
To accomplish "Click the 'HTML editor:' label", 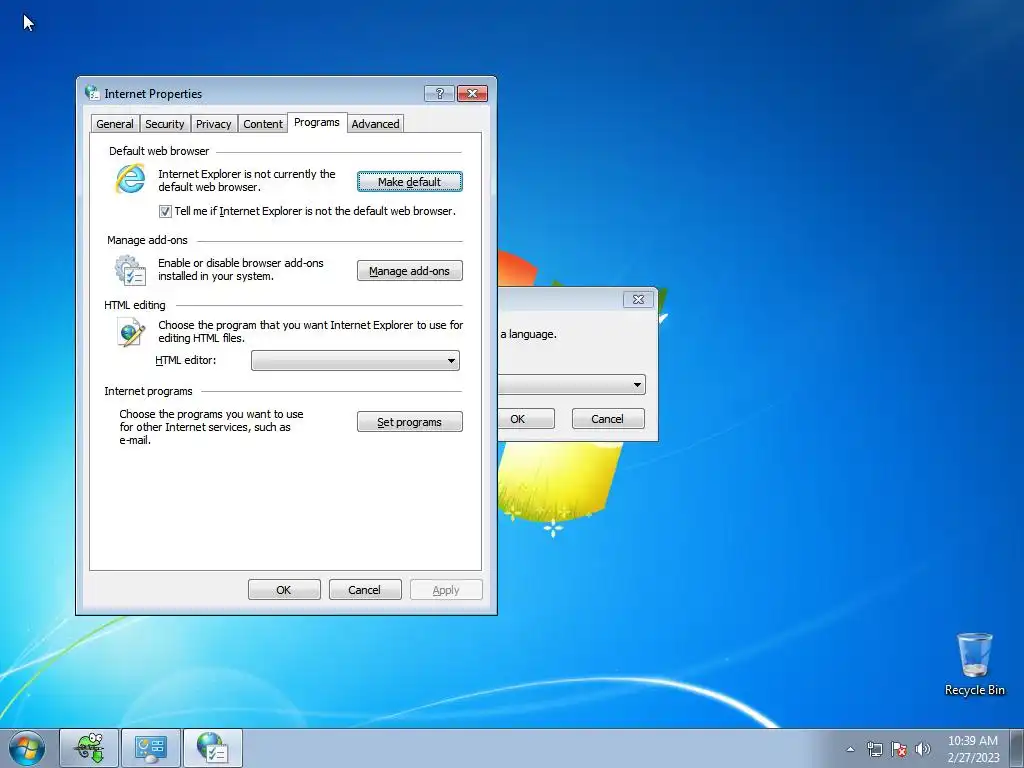I will point(185,360).
